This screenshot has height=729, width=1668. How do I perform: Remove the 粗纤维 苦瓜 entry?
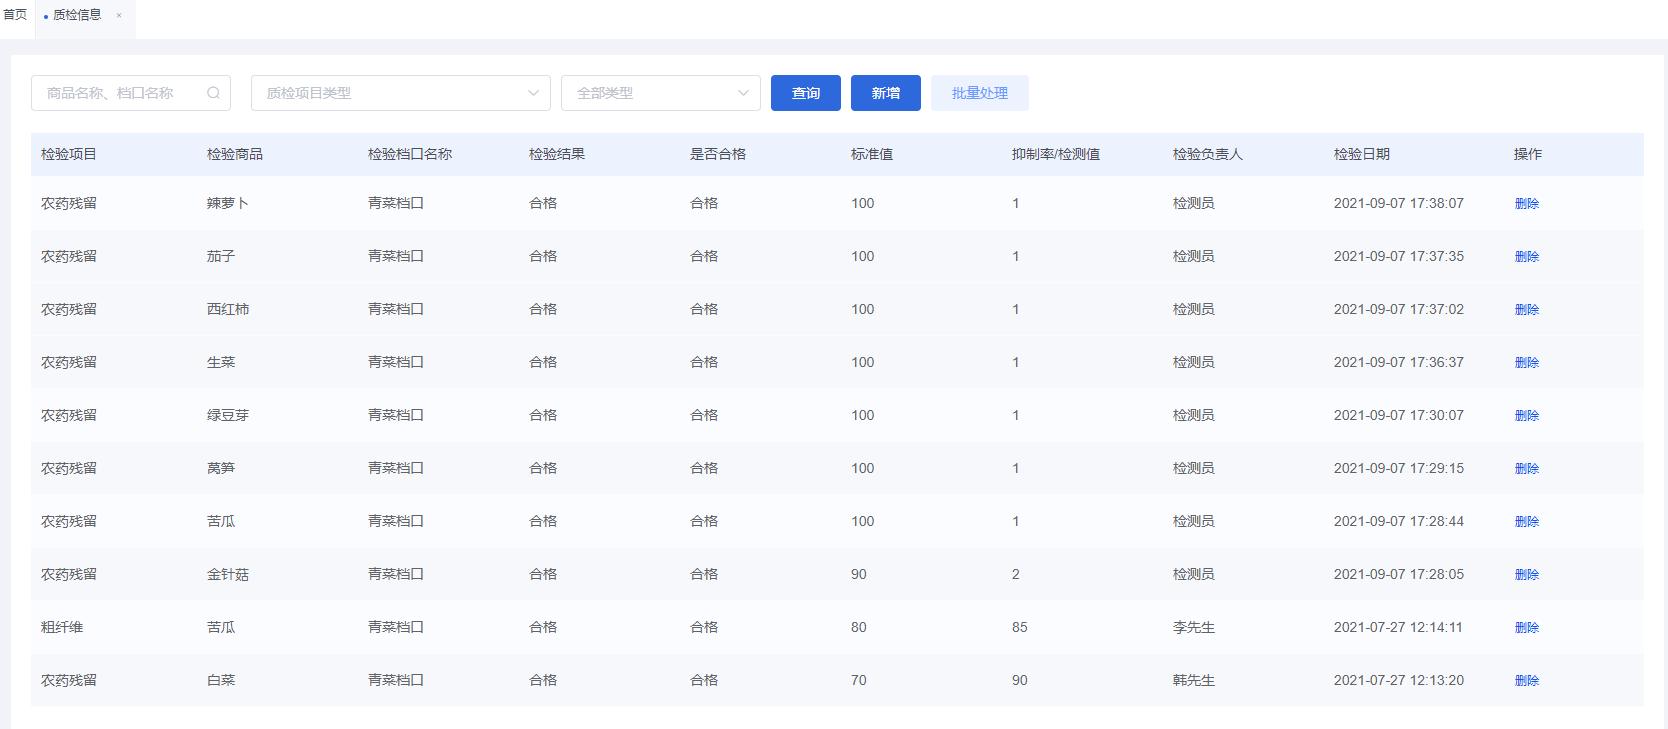1526,627
